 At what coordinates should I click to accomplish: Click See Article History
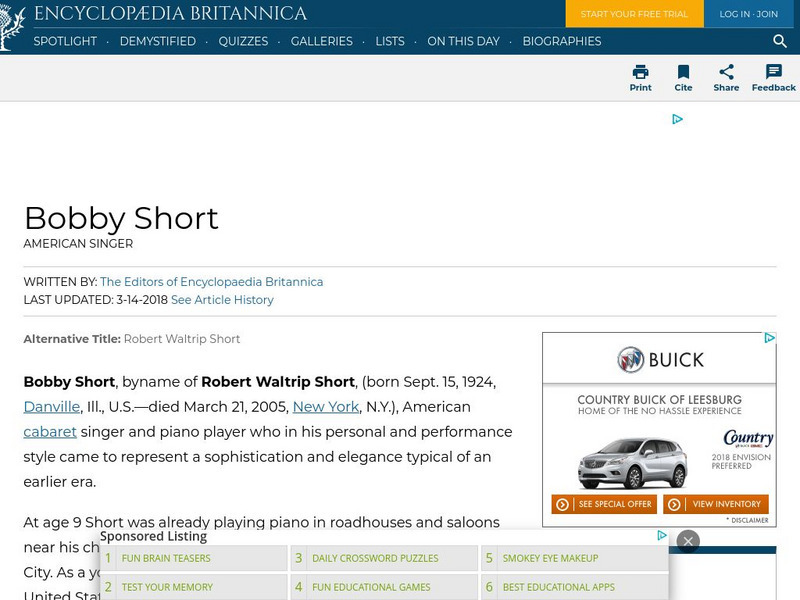(222, 299)
